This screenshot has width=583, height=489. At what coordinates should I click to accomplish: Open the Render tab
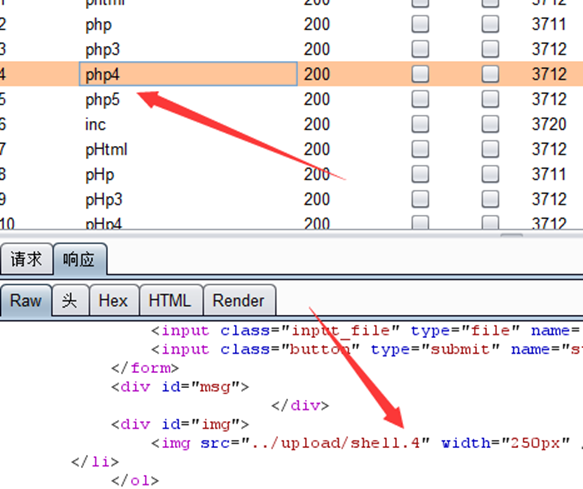coord(239,300)
